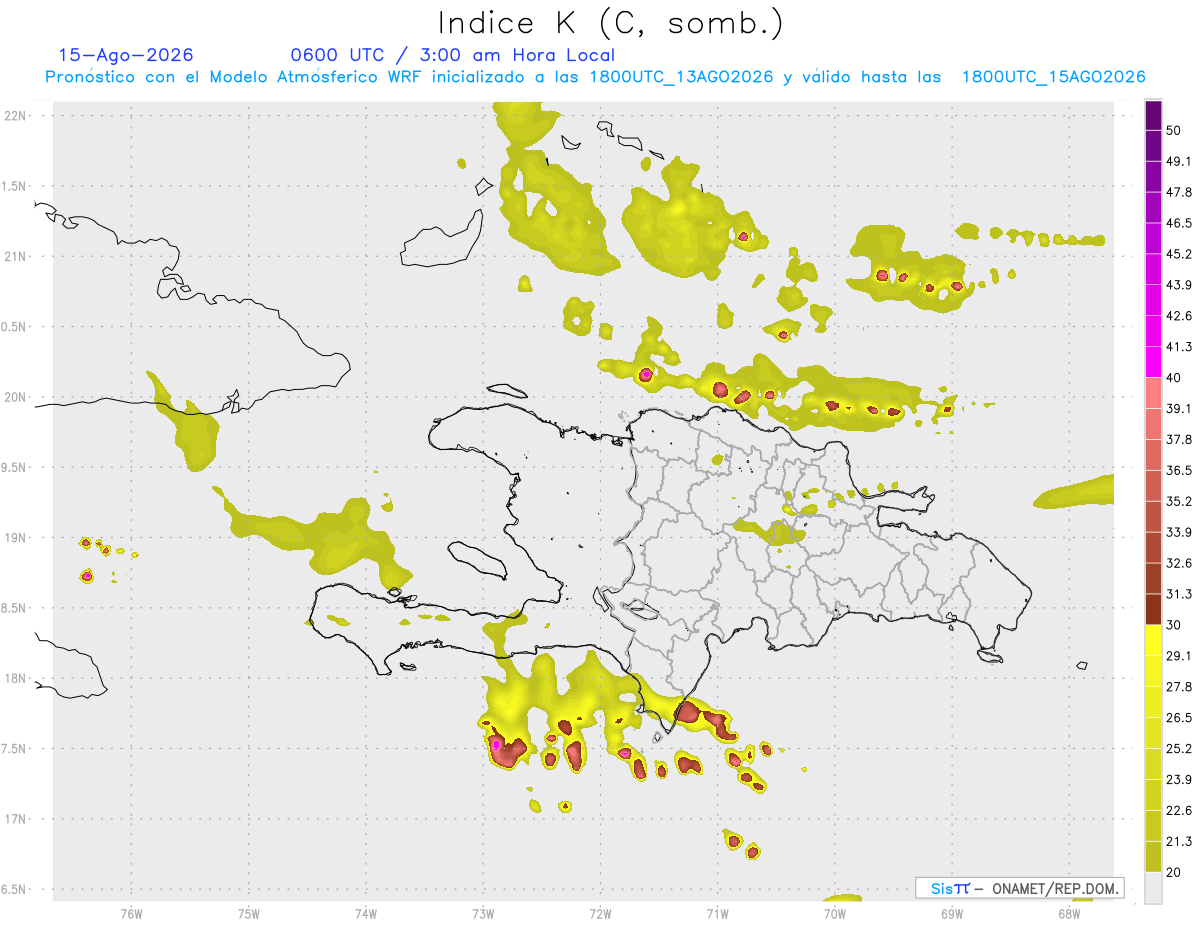Click longitude label '72W'
1200x927 pixels.
click(600, 913)
